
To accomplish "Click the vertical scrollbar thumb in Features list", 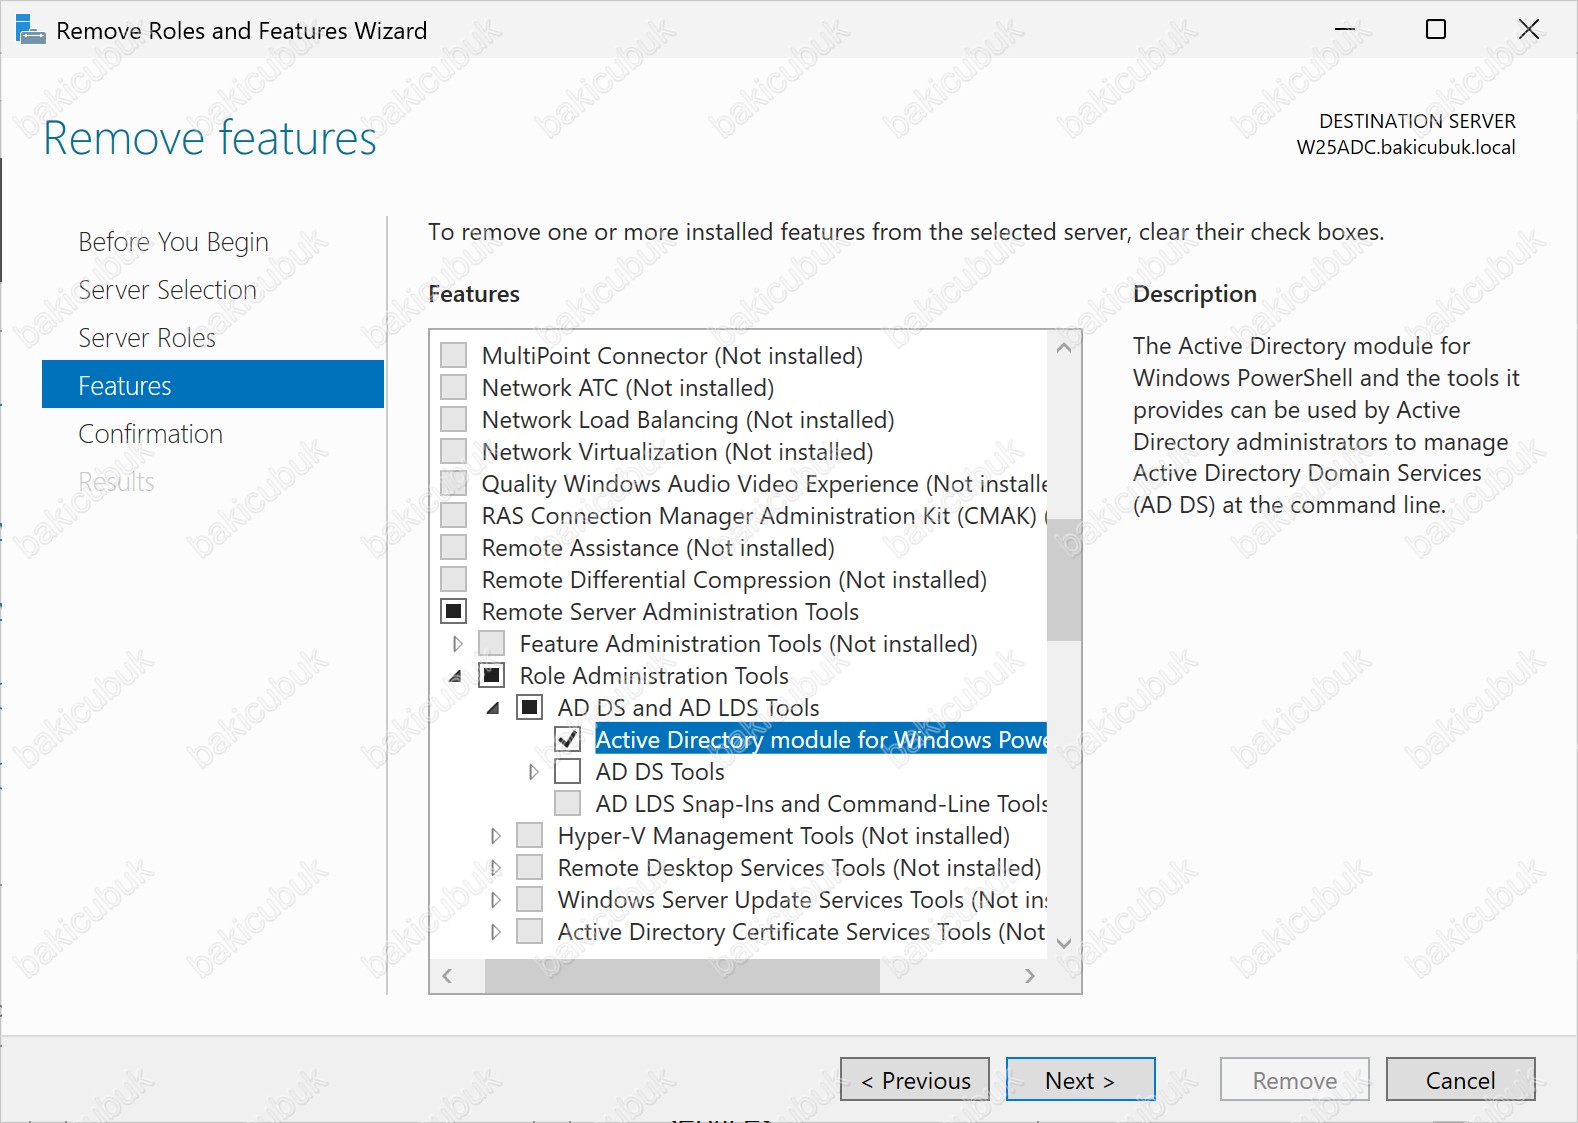I will [1064, 579].
